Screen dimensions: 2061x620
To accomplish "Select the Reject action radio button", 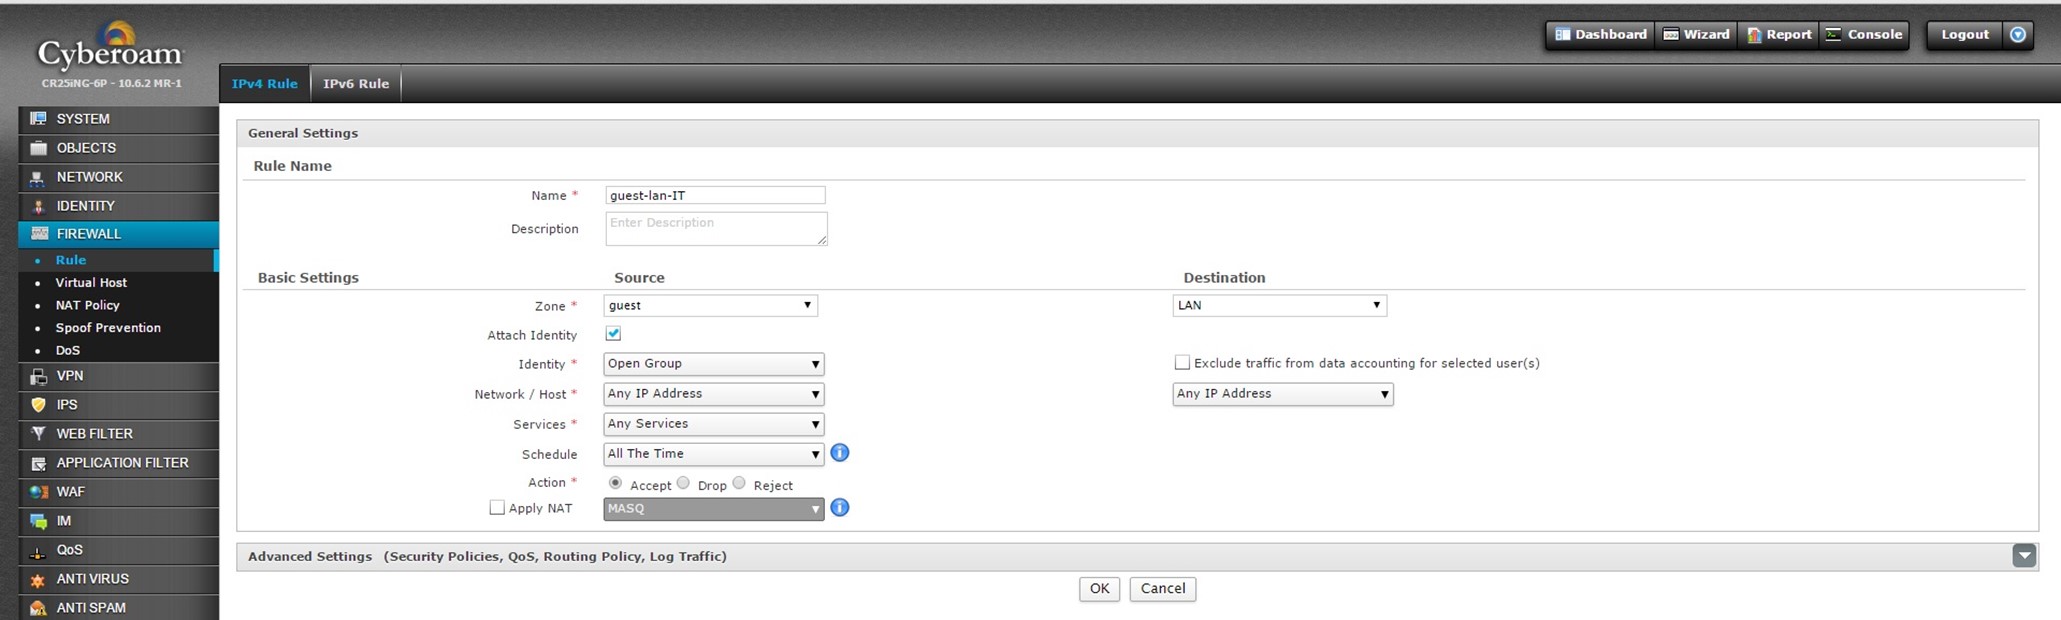I will coord(739,483).
